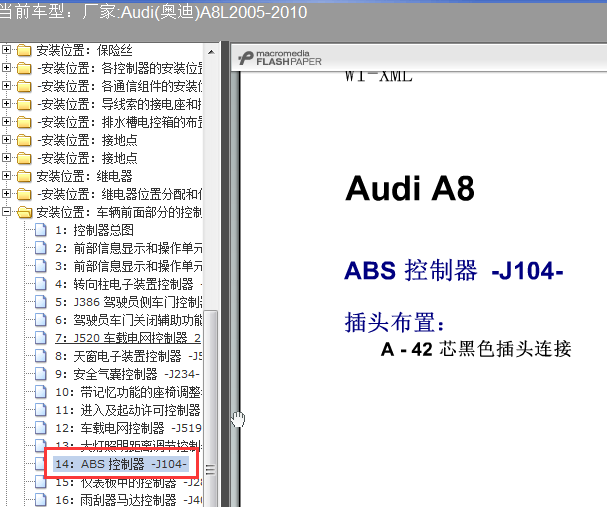607x507 pixels.
Task: Click the ABS 控制器 -J104- document heading
Action: click(454, 270)
